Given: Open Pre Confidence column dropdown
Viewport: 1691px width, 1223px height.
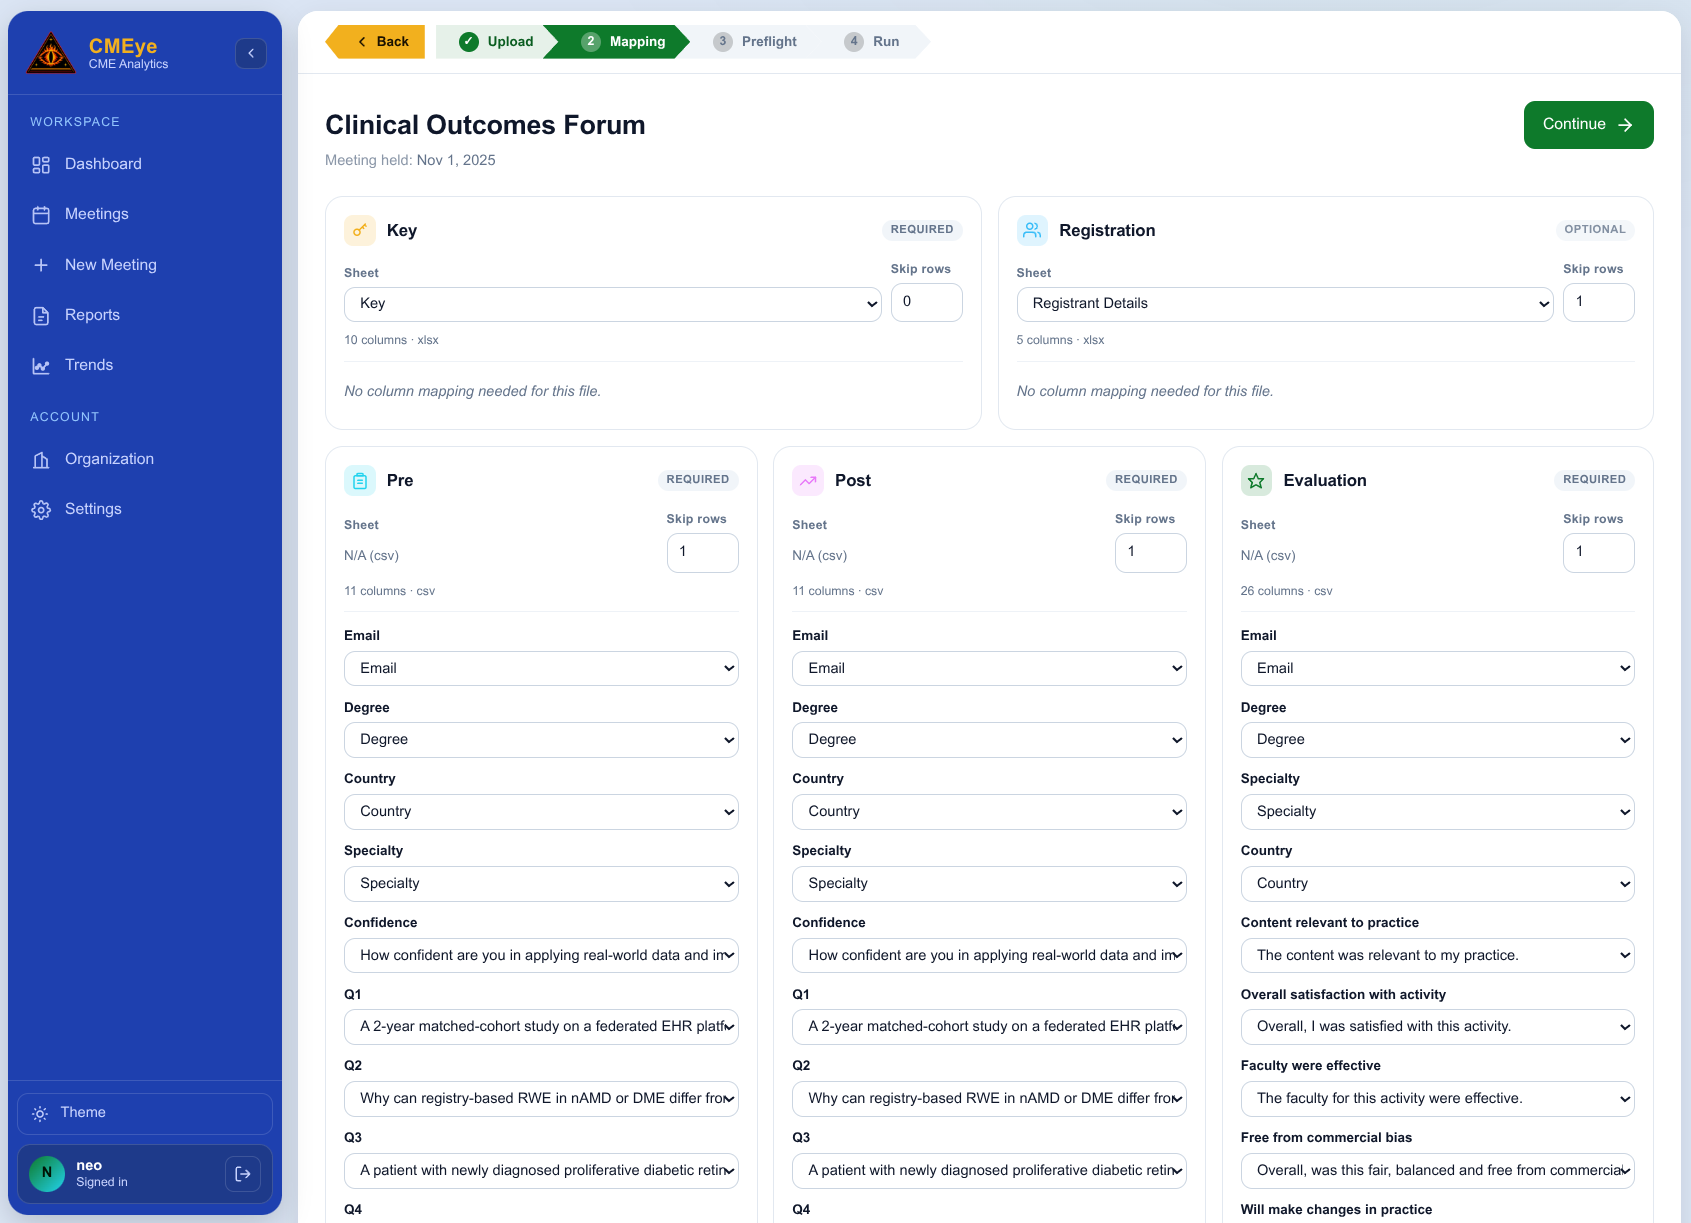Looking at the screenshot, I should 541,955.
